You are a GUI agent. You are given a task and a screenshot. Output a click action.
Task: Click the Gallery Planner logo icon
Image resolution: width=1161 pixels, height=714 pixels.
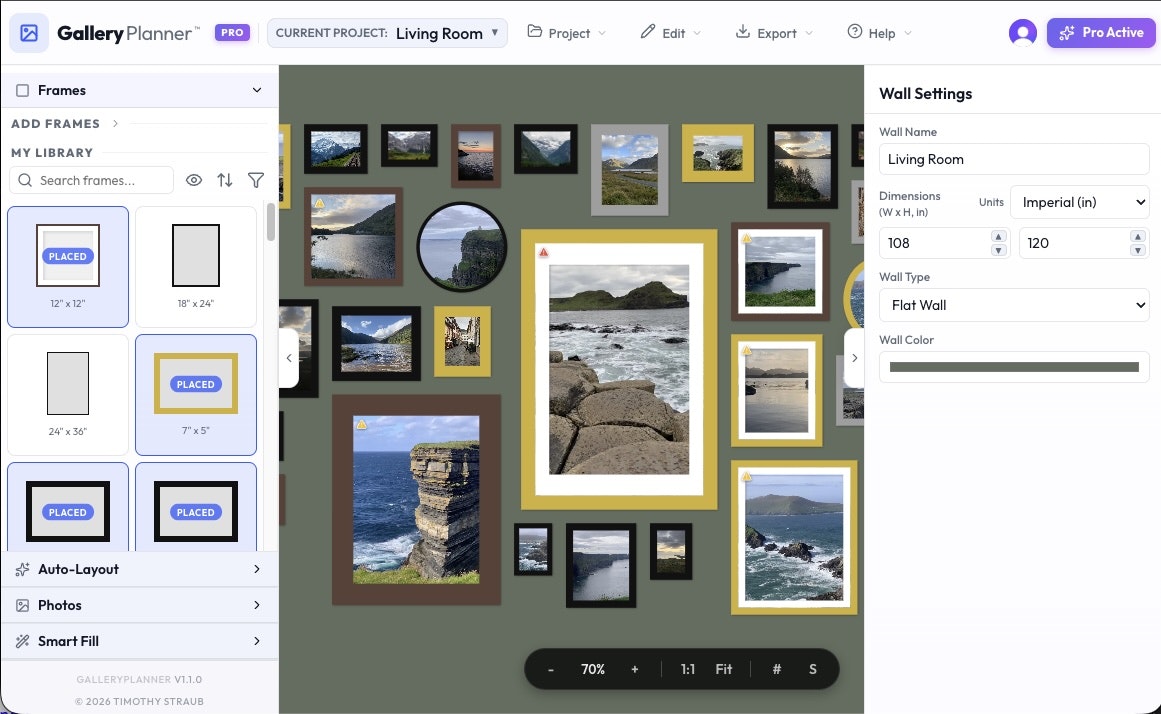28,32
